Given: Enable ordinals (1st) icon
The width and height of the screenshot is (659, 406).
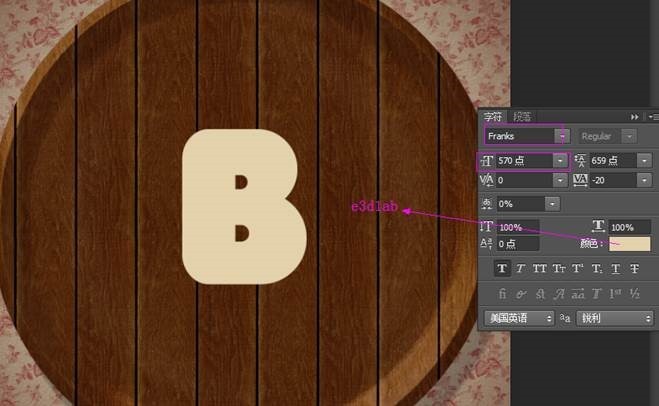Looking at the screenshot, I should [616, 294].
